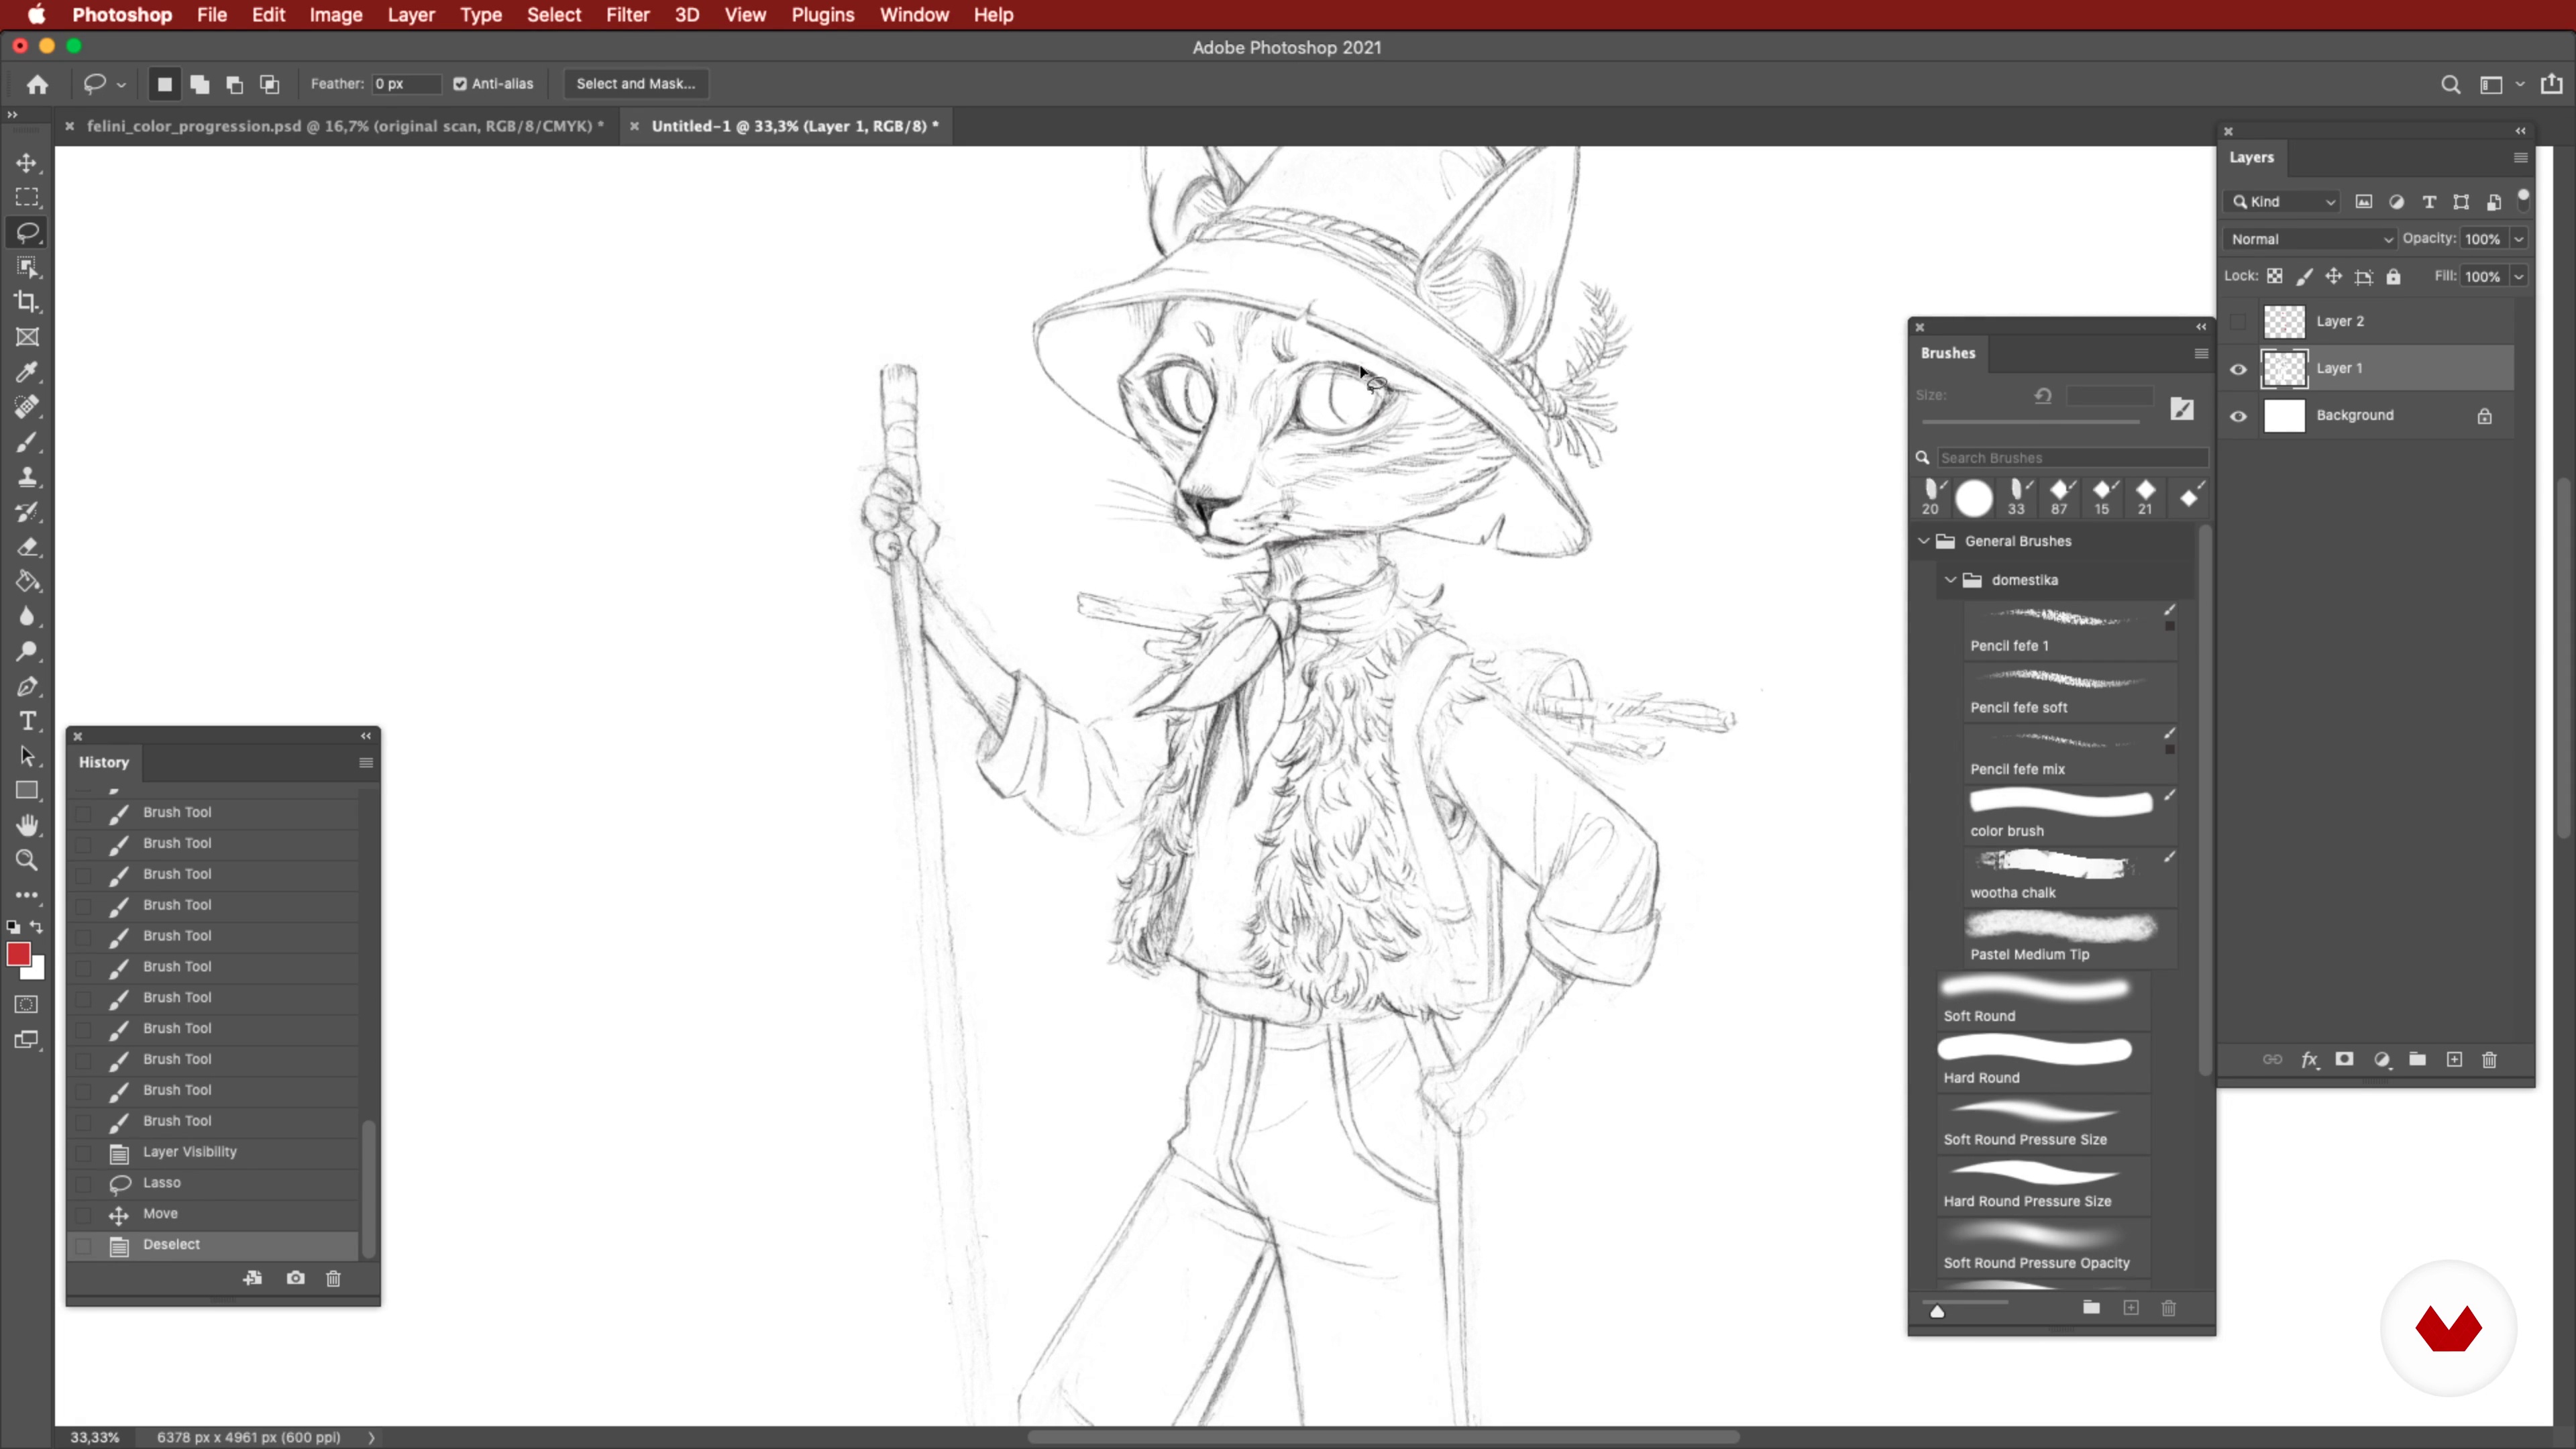Delete layer with Layers panel trash icon
This screenshot has height=1449, width=2576.
click(2489, 1059)
